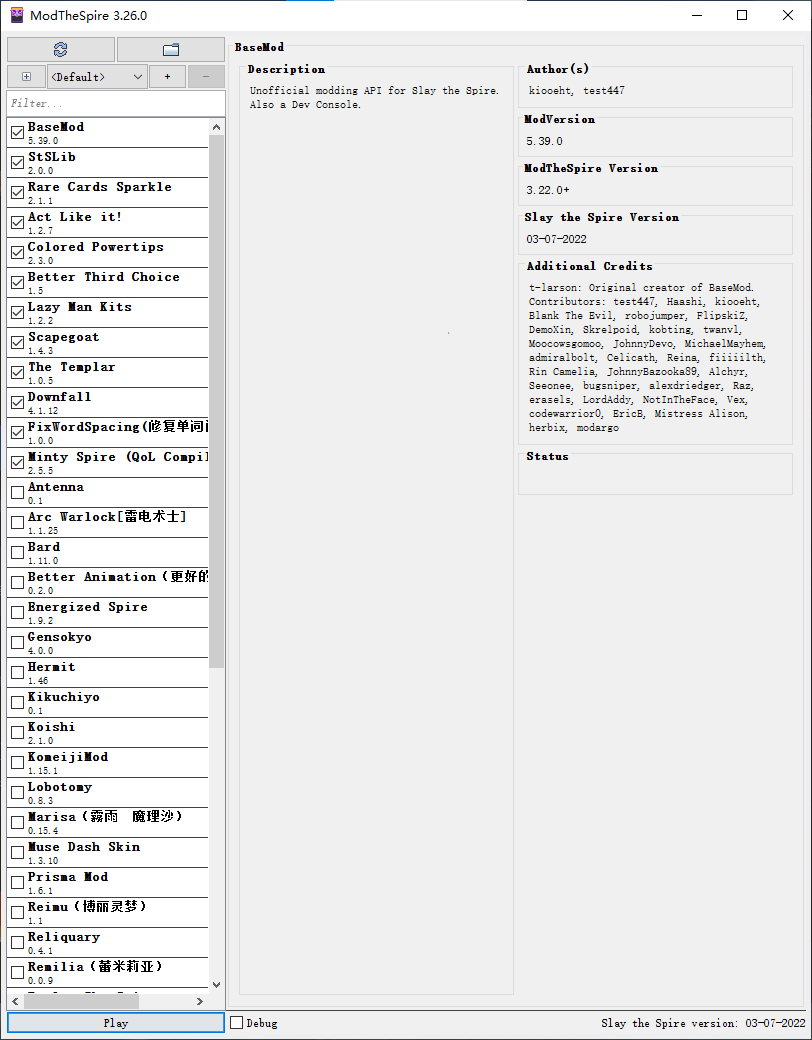
Task: Uncheck the Scapegoat checkbox
Action: pos(18,343)
